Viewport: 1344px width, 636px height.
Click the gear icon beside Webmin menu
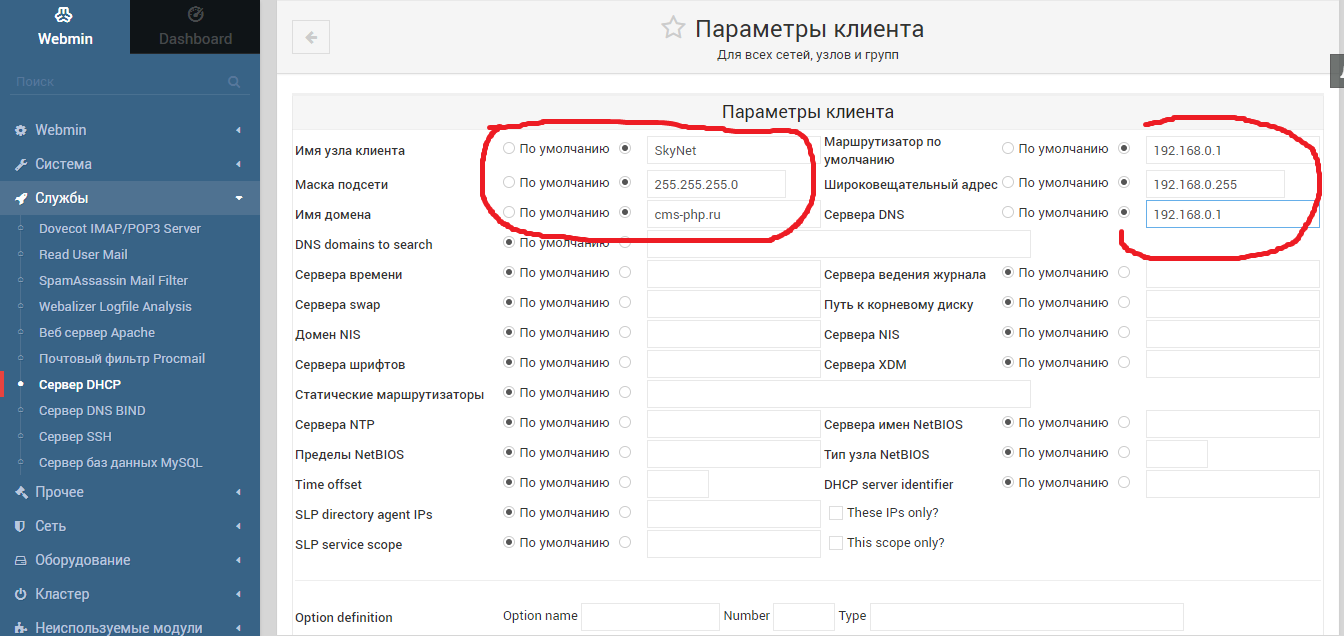(x=20, y=130)
